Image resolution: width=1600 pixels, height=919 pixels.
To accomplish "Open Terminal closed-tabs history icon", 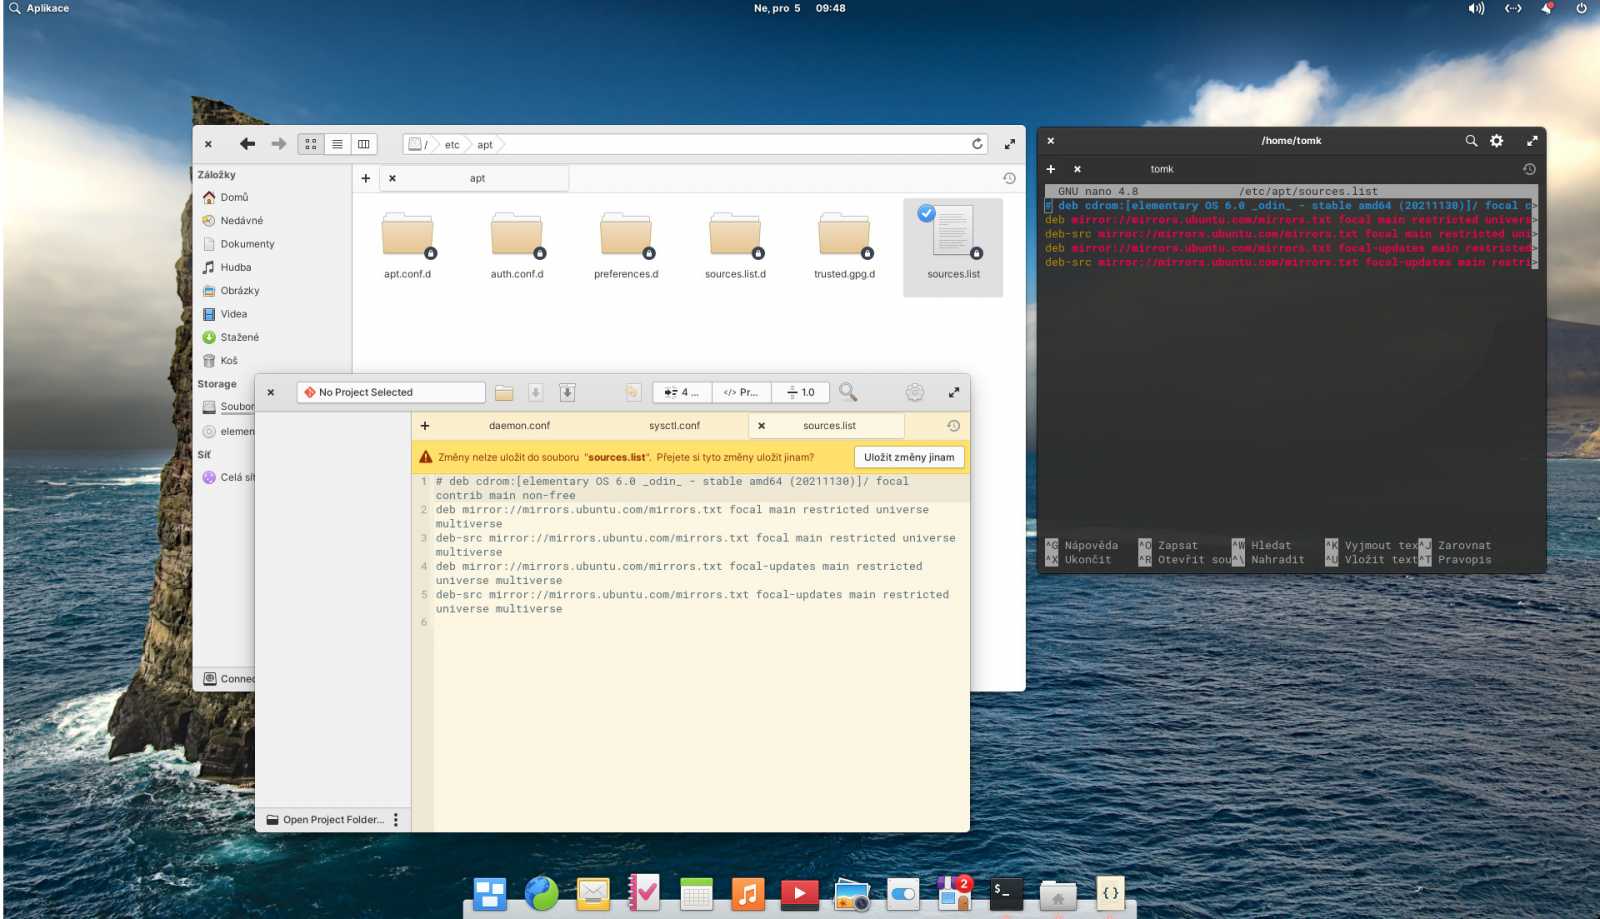I will click(1529, 169).
